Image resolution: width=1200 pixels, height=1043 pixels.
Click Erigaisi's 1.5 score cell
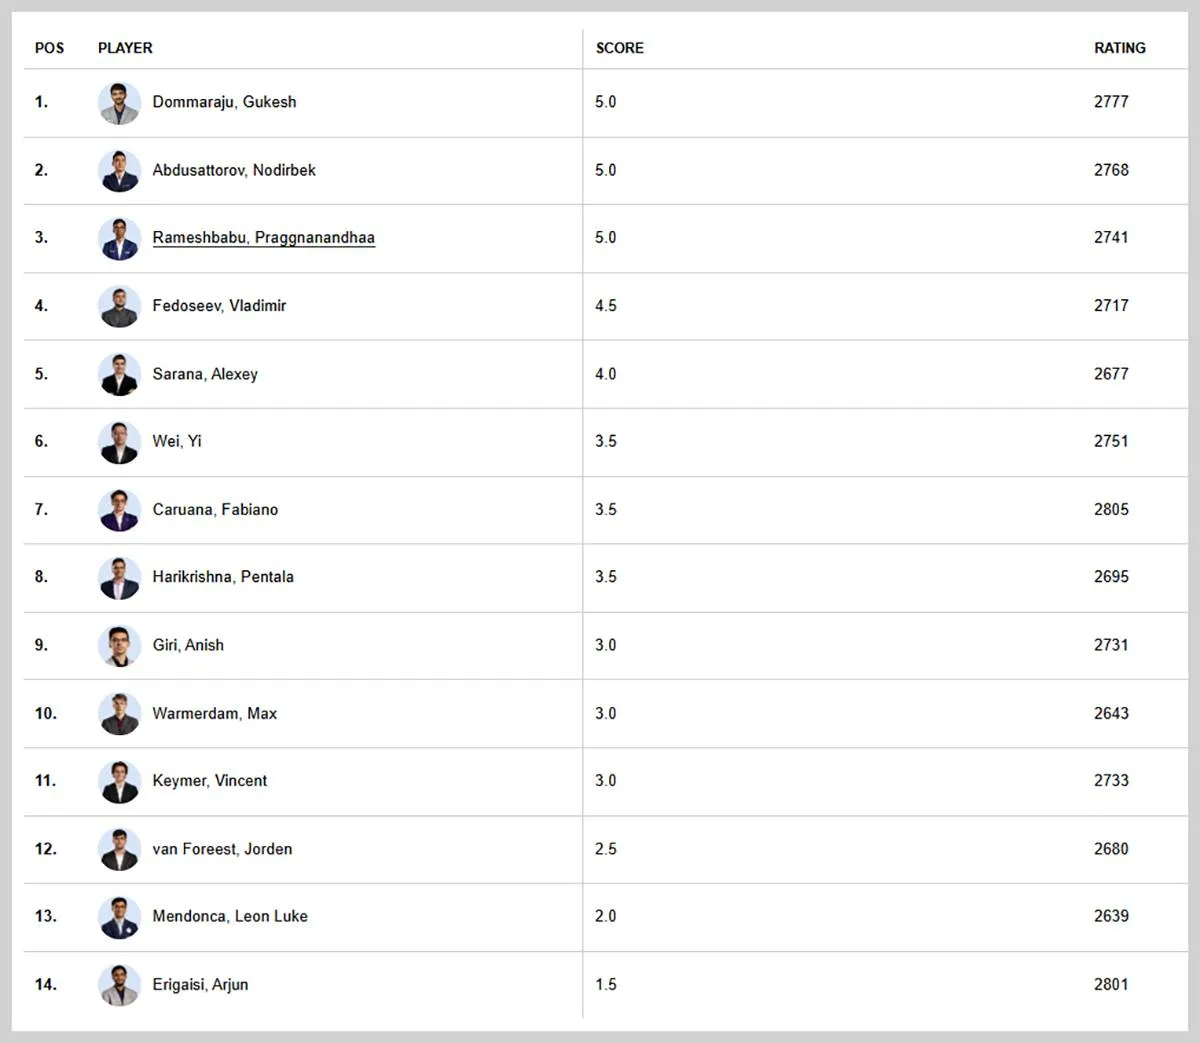(x=606, y=984)
